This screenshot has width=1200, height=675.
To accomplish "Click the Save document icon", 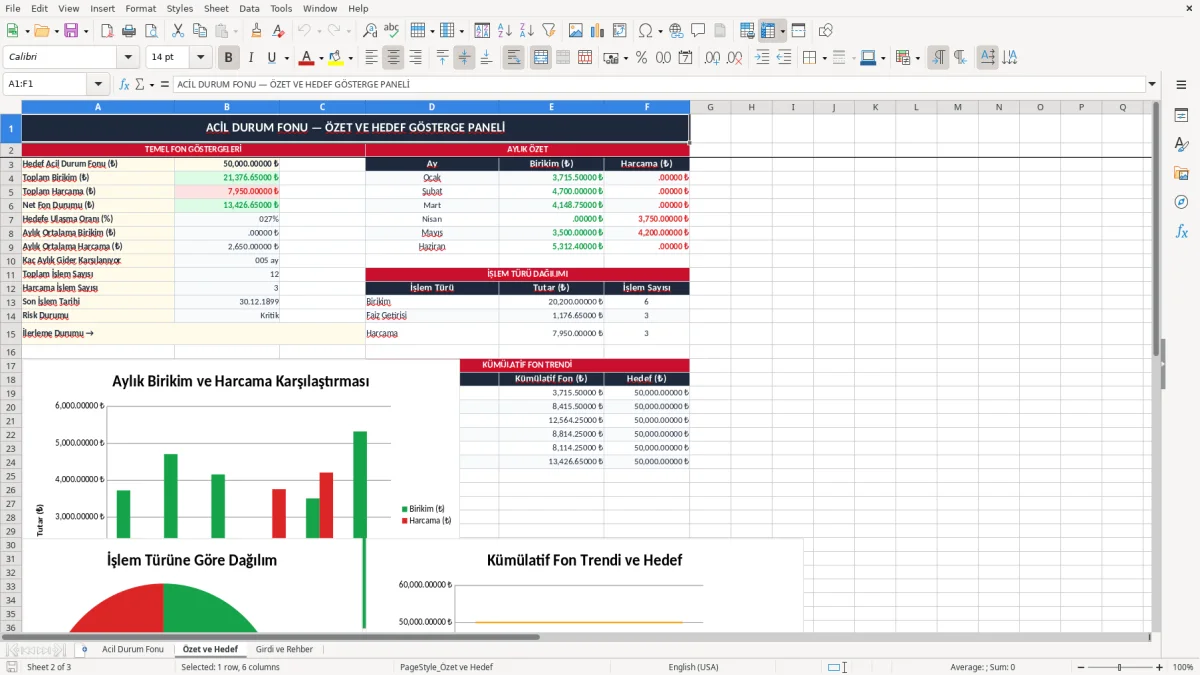I will pyautogui.click(x=71, y=31).
